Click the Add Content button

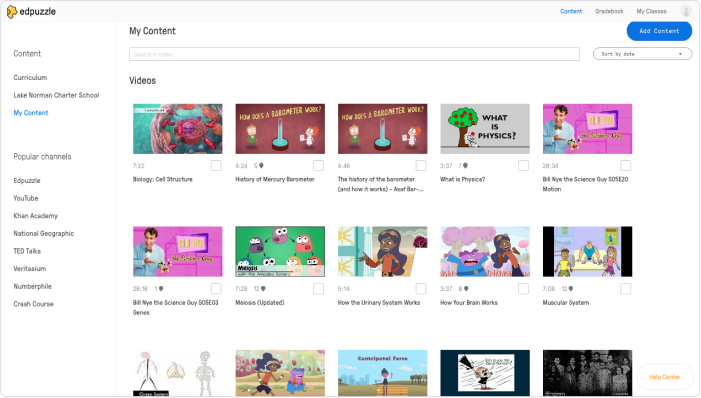click(x=659, y=31)
